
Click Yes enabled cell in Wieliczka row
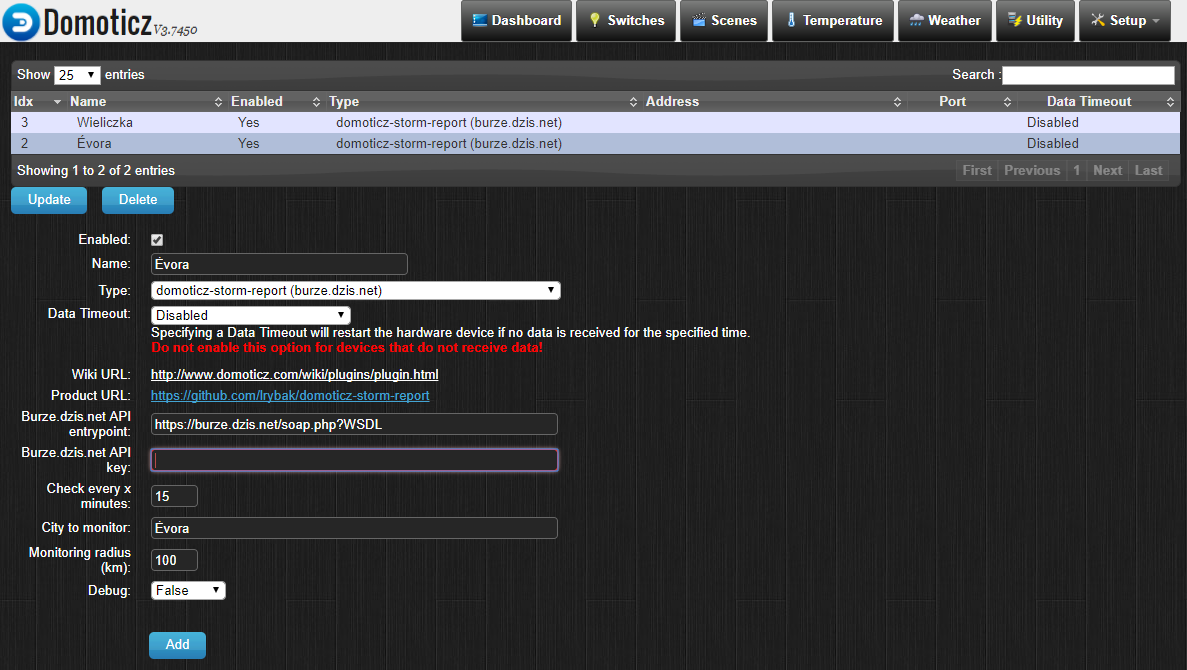pos(248,123)
